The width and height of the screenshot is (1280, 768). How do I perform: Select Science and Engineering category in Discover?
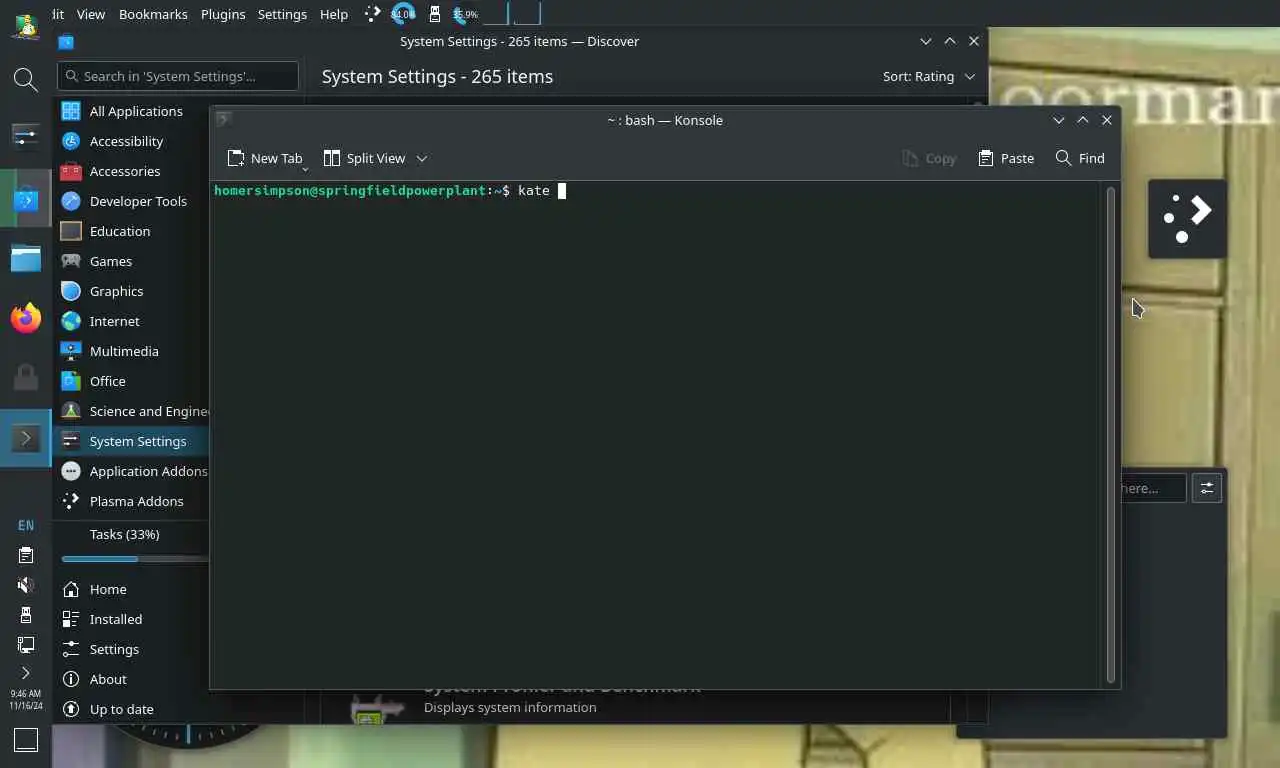tap(131, 411)
